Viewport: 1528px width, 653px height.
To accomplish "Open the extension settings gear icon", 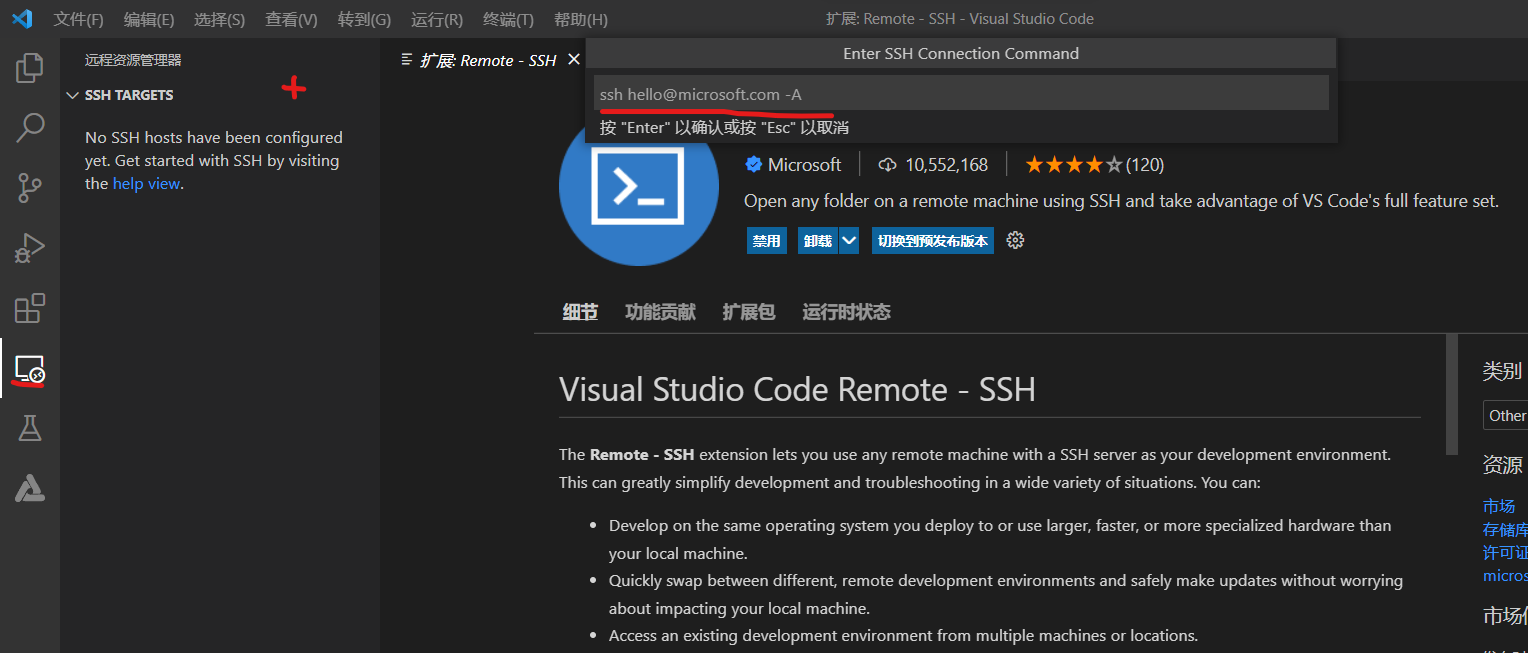I will coord(1015,240).
